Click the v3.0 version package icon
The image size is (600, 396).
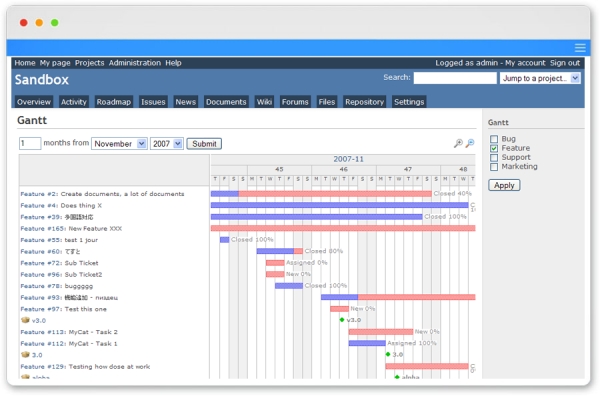pyautogui.click(x=25, y=320)
